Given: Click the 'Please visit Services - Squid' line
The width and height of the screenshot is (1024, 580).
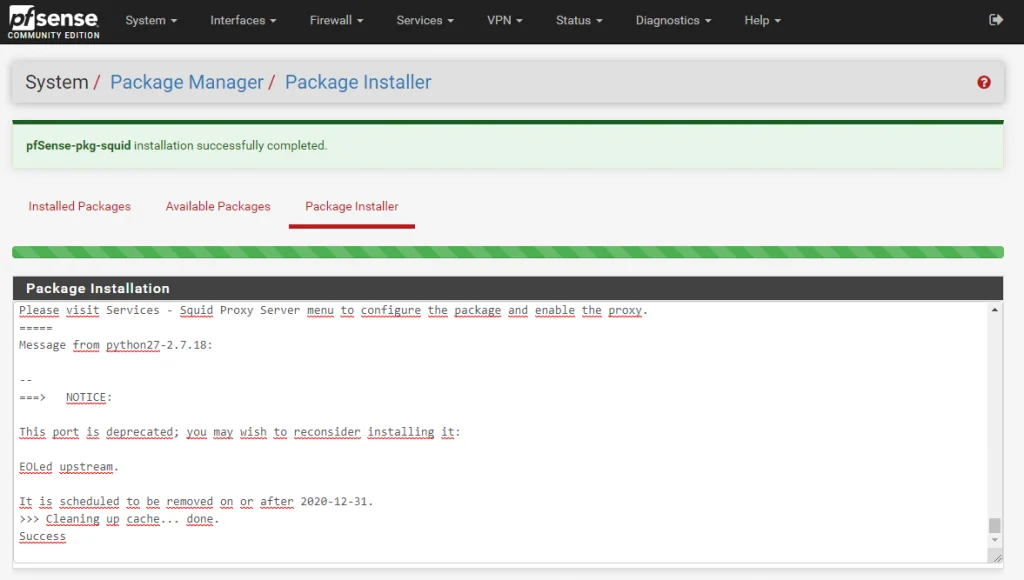Looking at the screenshot, I should [333, 310].
